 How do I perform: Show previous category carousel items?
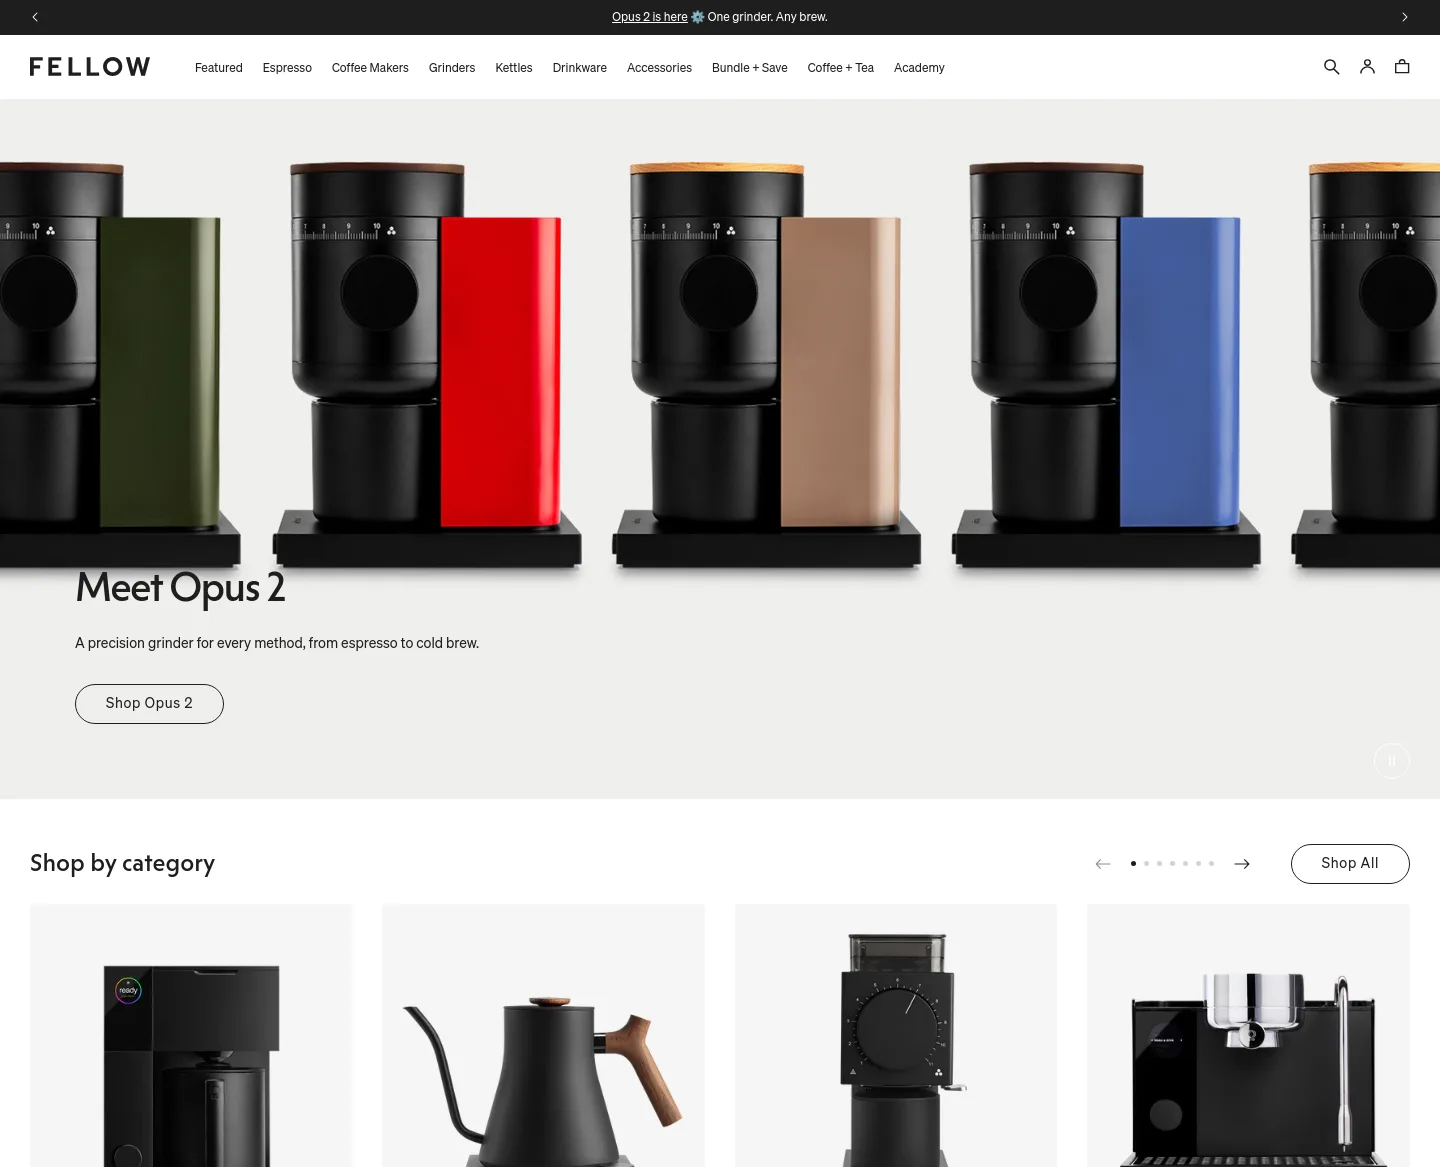click(1103, 864)
